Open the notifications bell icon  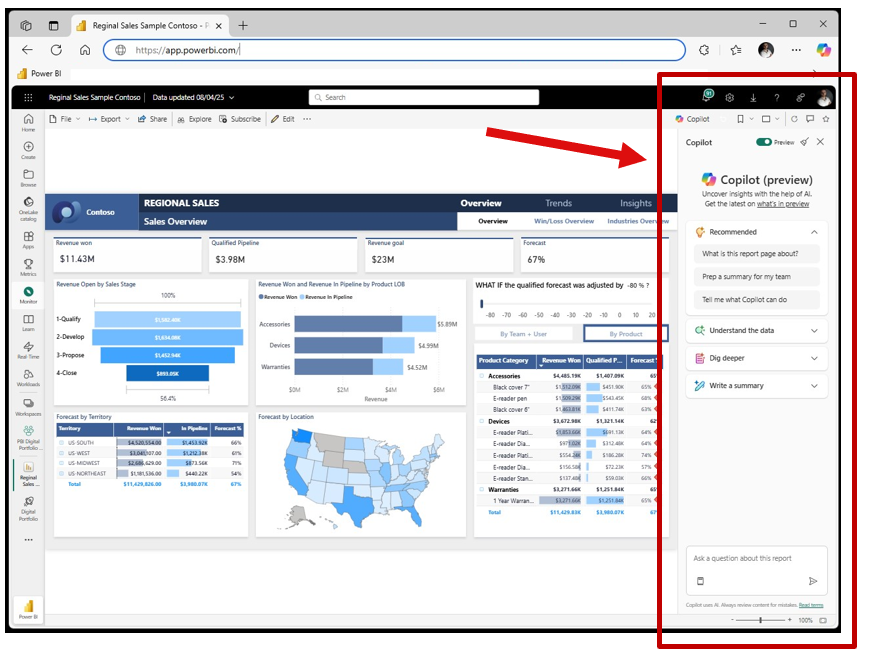(x=707, y=96)
